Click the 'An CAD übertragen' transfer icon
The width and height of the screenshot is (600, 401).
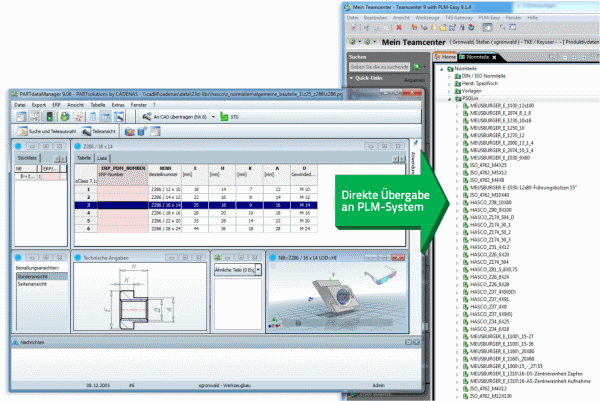point(146,117)
